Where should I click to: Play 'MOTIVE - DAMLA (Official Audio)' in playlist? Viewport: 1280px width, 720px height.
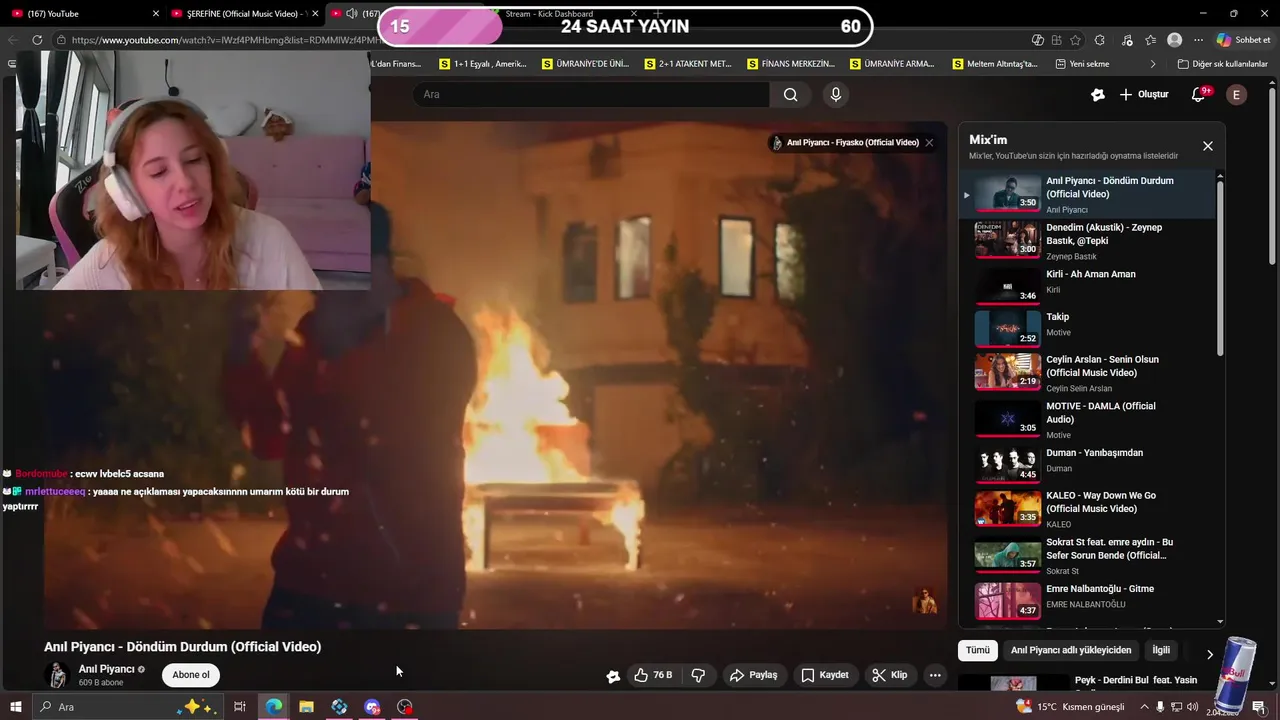point(1088,420)
